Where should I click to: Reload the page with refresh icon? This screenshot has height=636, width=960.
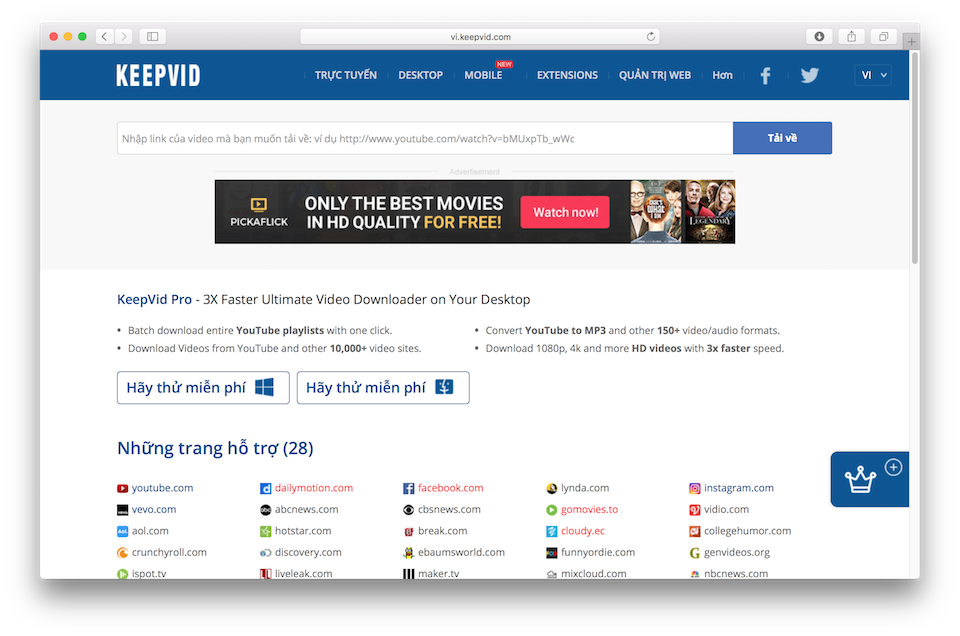[650, 37]
